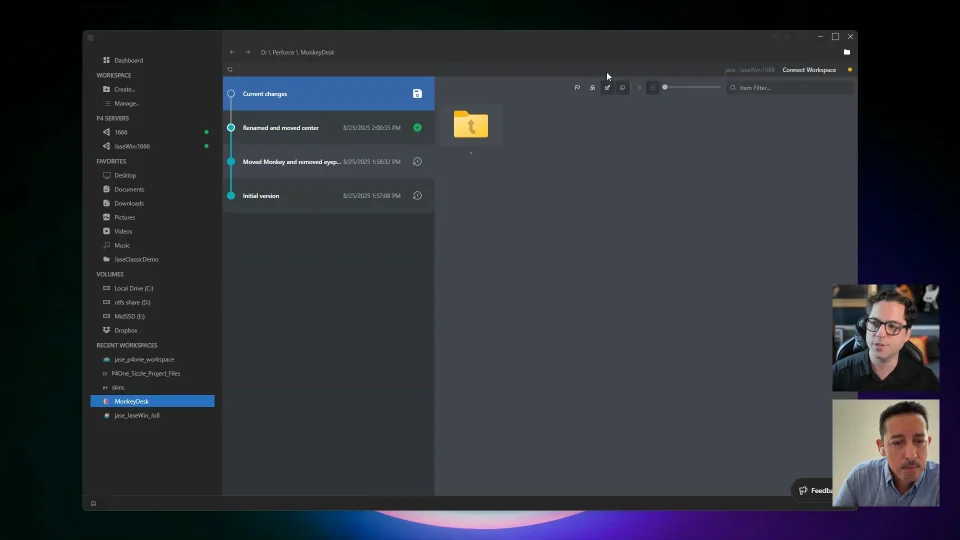Expand the panel icon in the bottom-left status bar
This screenshot has height=540, width=960.
(x=93, y=503)
